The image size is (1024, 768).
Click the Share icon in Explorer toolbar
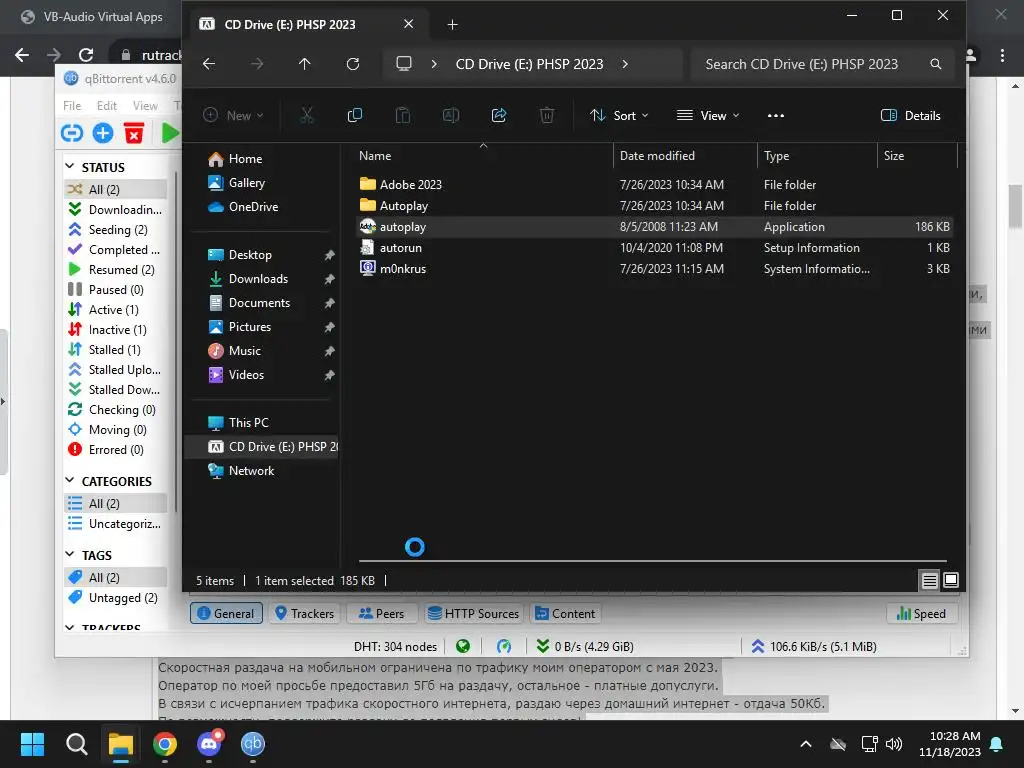[499, 116]
